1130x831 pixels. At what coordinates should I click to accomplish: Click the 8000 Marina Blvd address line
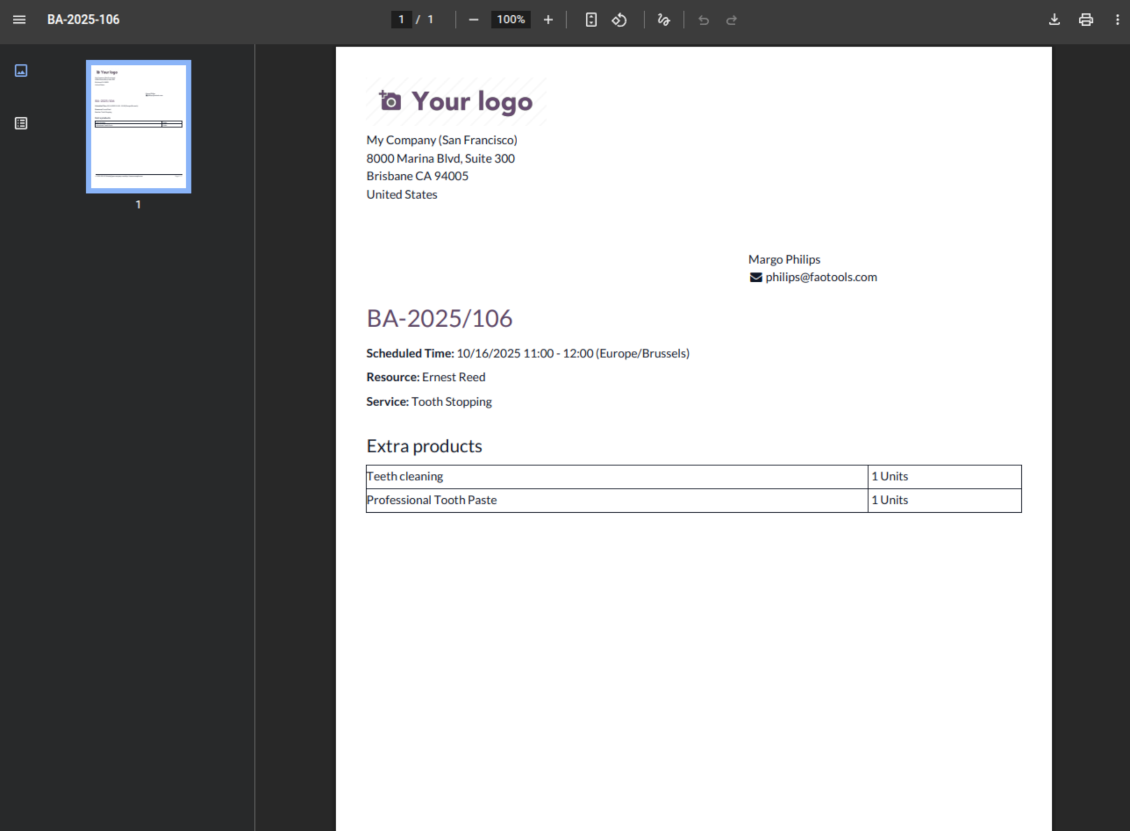tap(440, 159)
